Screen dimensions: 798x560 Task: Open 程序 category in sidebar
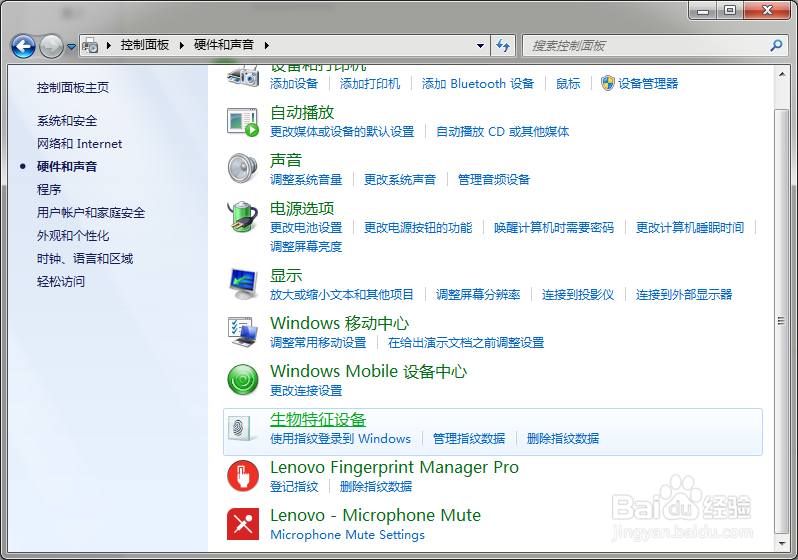[49, 190]
